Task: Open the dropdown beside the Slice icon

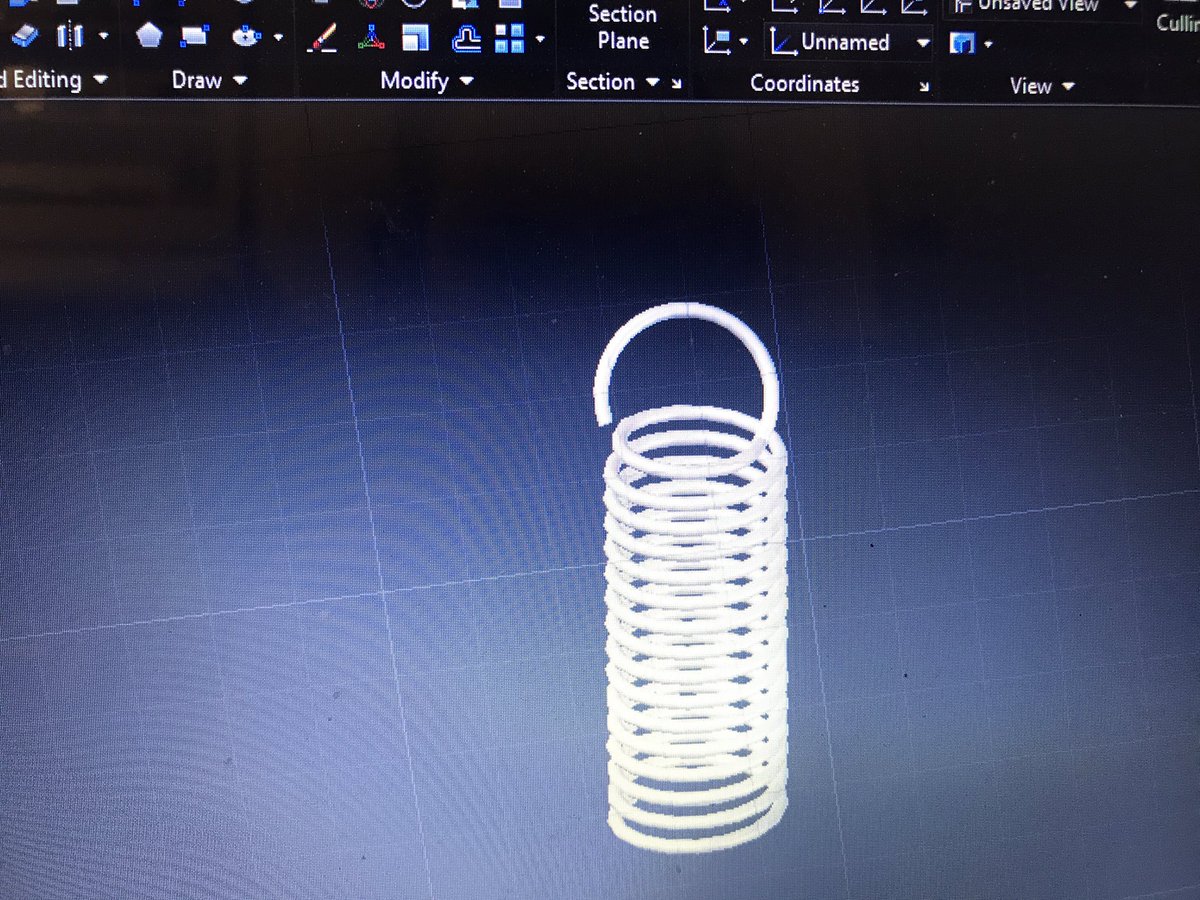Action: (104, 38)
